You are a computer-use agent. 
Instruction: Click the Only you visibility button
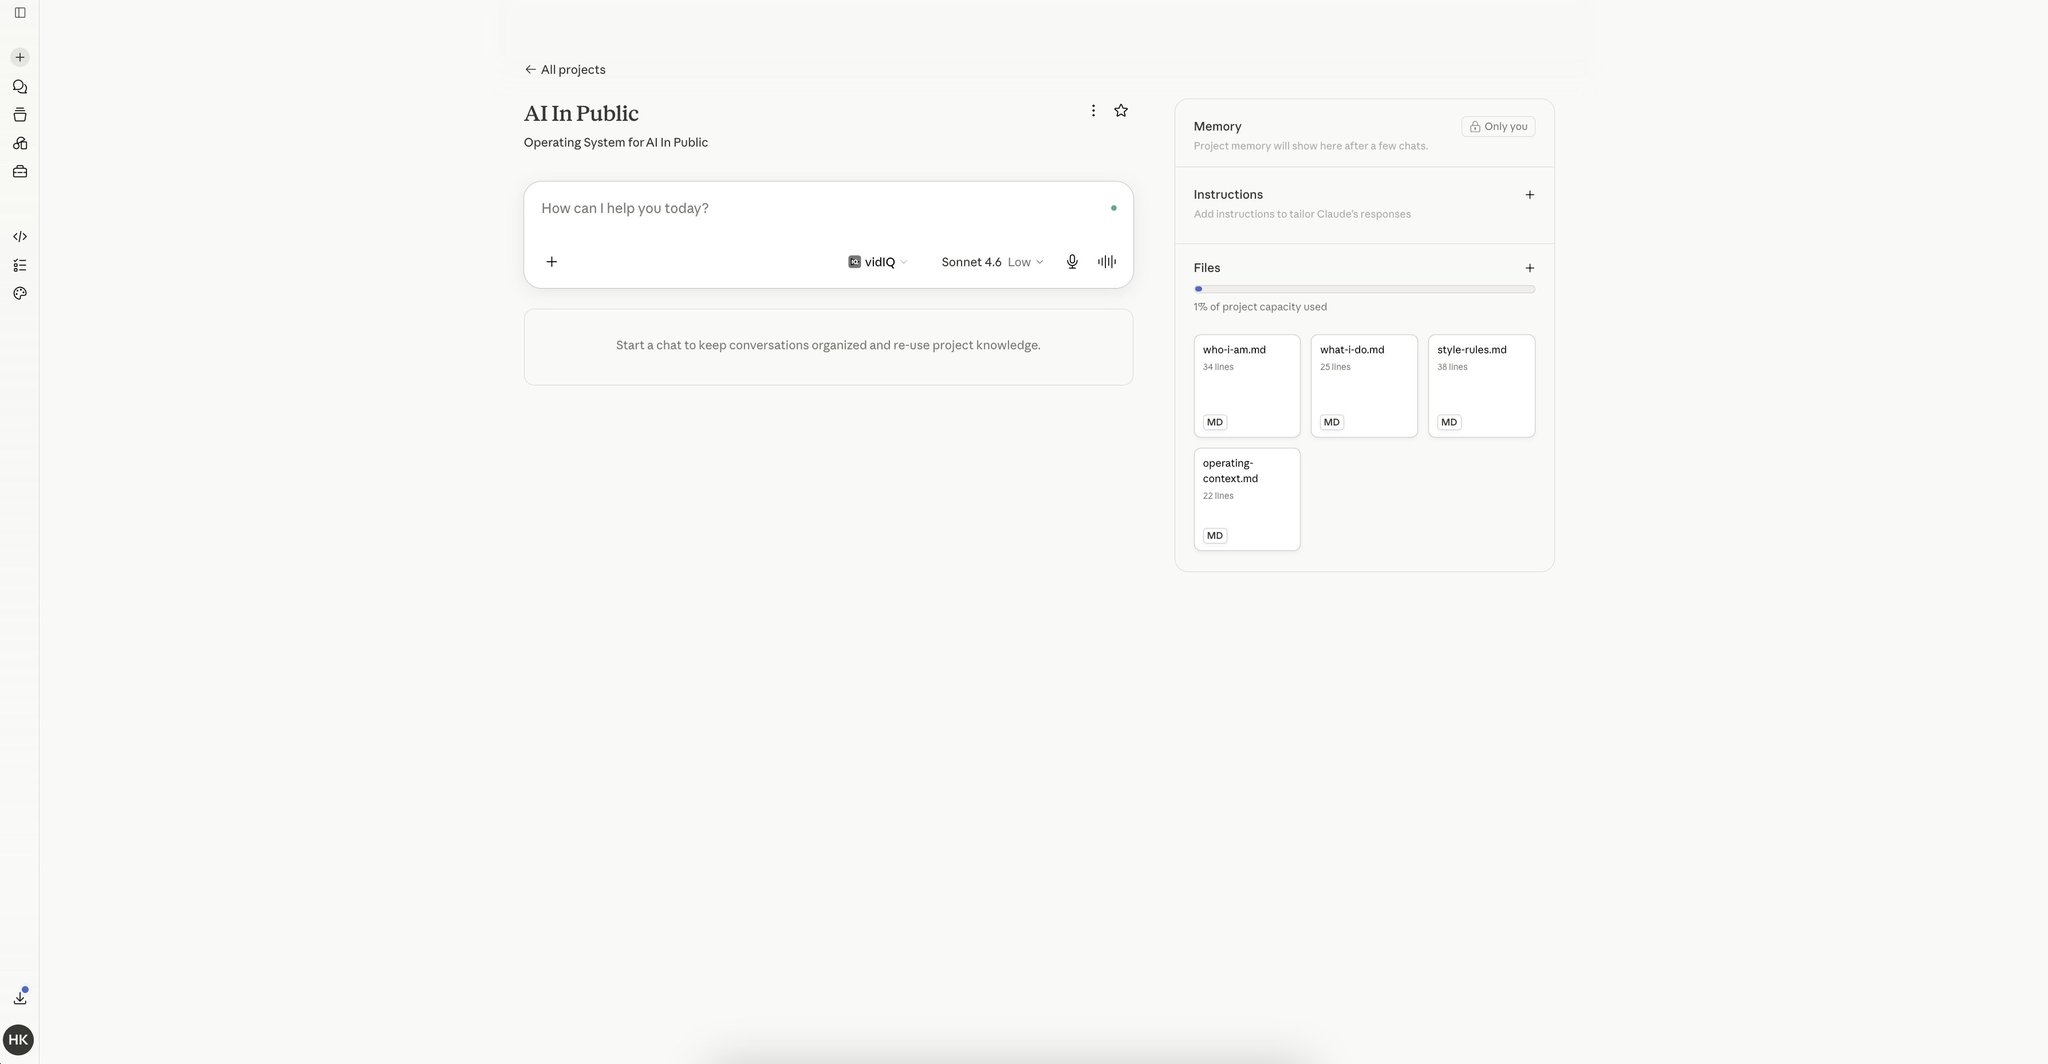[1498, 127]
